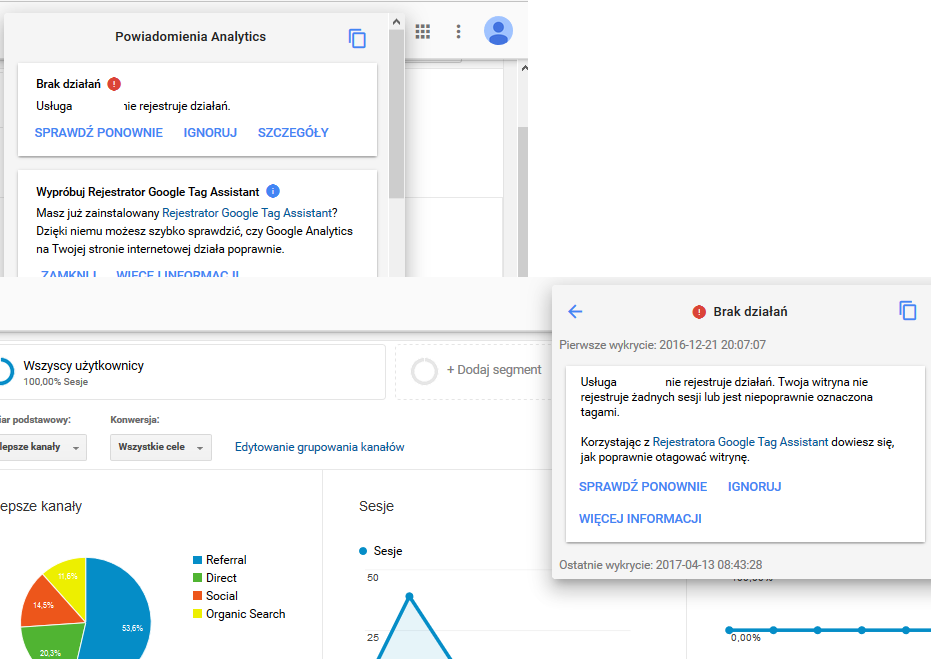The image size is (931, 669).
Task: Click 'Wypróbuj Rejestrator Google Tag Assistant' title
Action: (x=148, y=192)
